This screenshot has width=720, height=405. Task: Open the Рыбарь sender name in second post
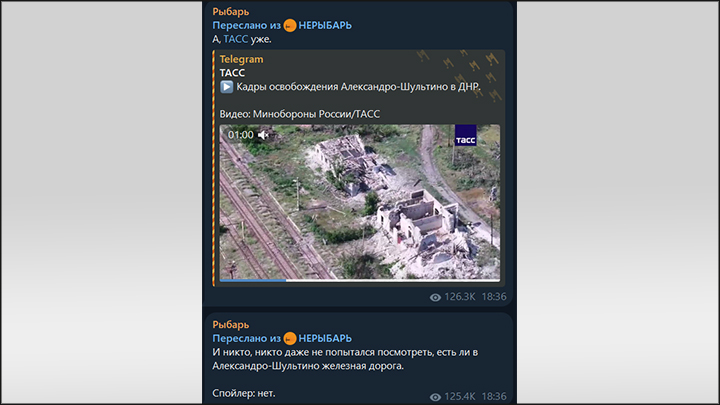(231, 325)
